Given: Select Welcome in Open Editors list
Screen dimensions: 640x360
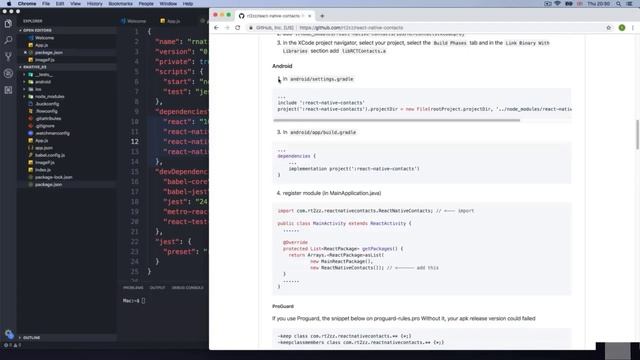Looking at the screenshot, I should click(44, 38).
